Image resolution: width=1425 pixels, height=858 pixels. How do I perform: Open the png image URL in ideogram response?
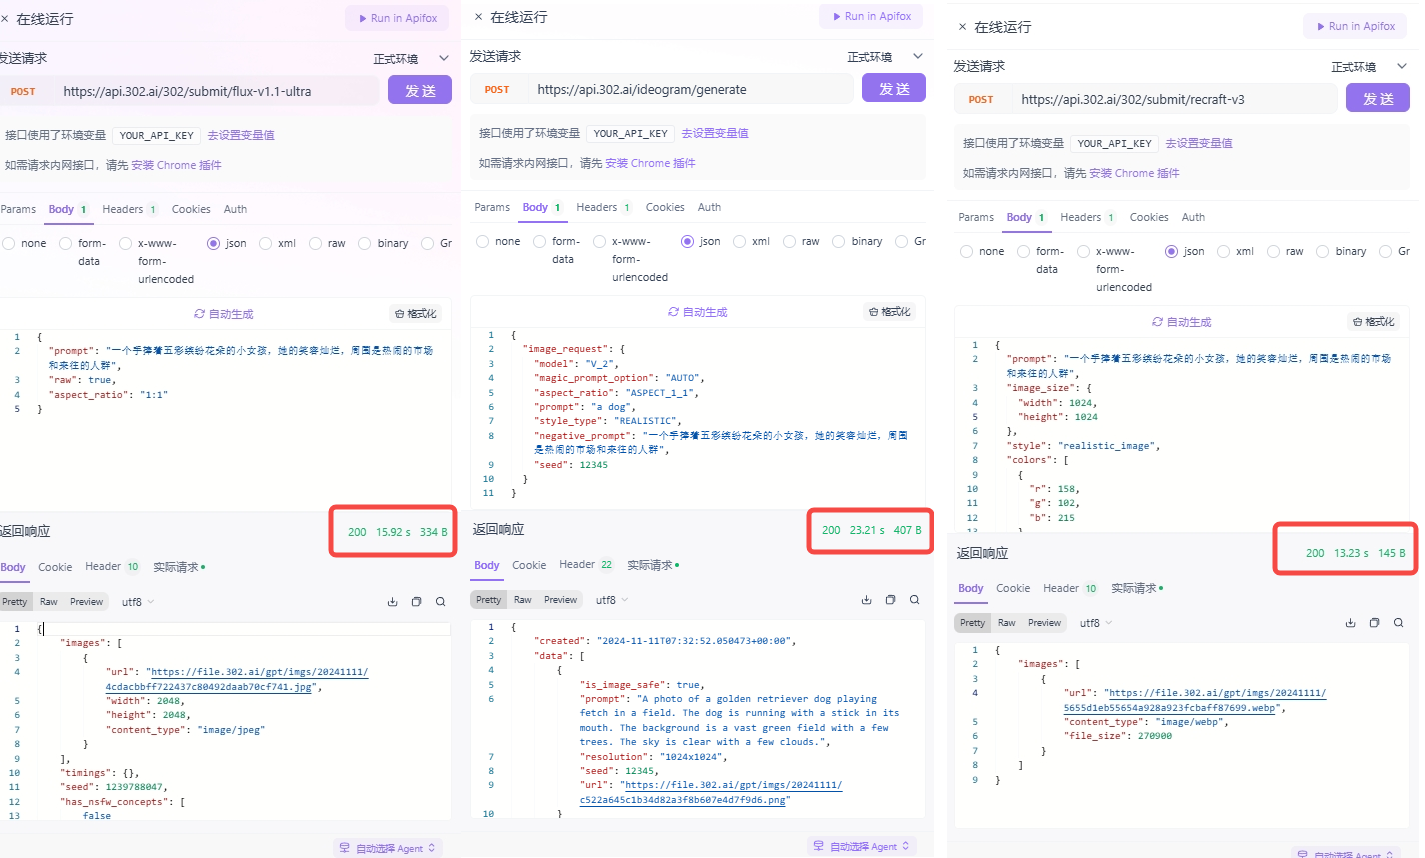(x=711, y=792)
